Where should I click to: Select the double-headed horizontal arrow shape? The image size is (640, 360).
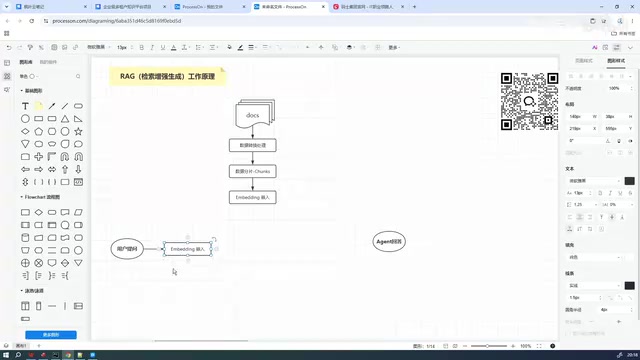[x=52, y=169]
